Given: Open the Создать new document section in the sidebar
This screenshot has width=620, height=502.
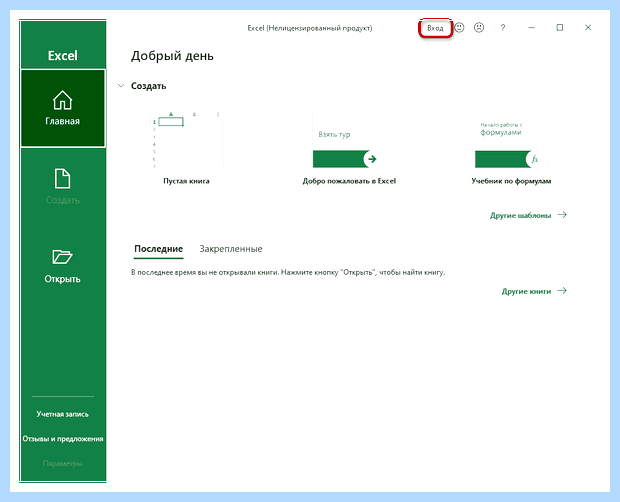Looking at the screenshot, I should click(63, 187).
